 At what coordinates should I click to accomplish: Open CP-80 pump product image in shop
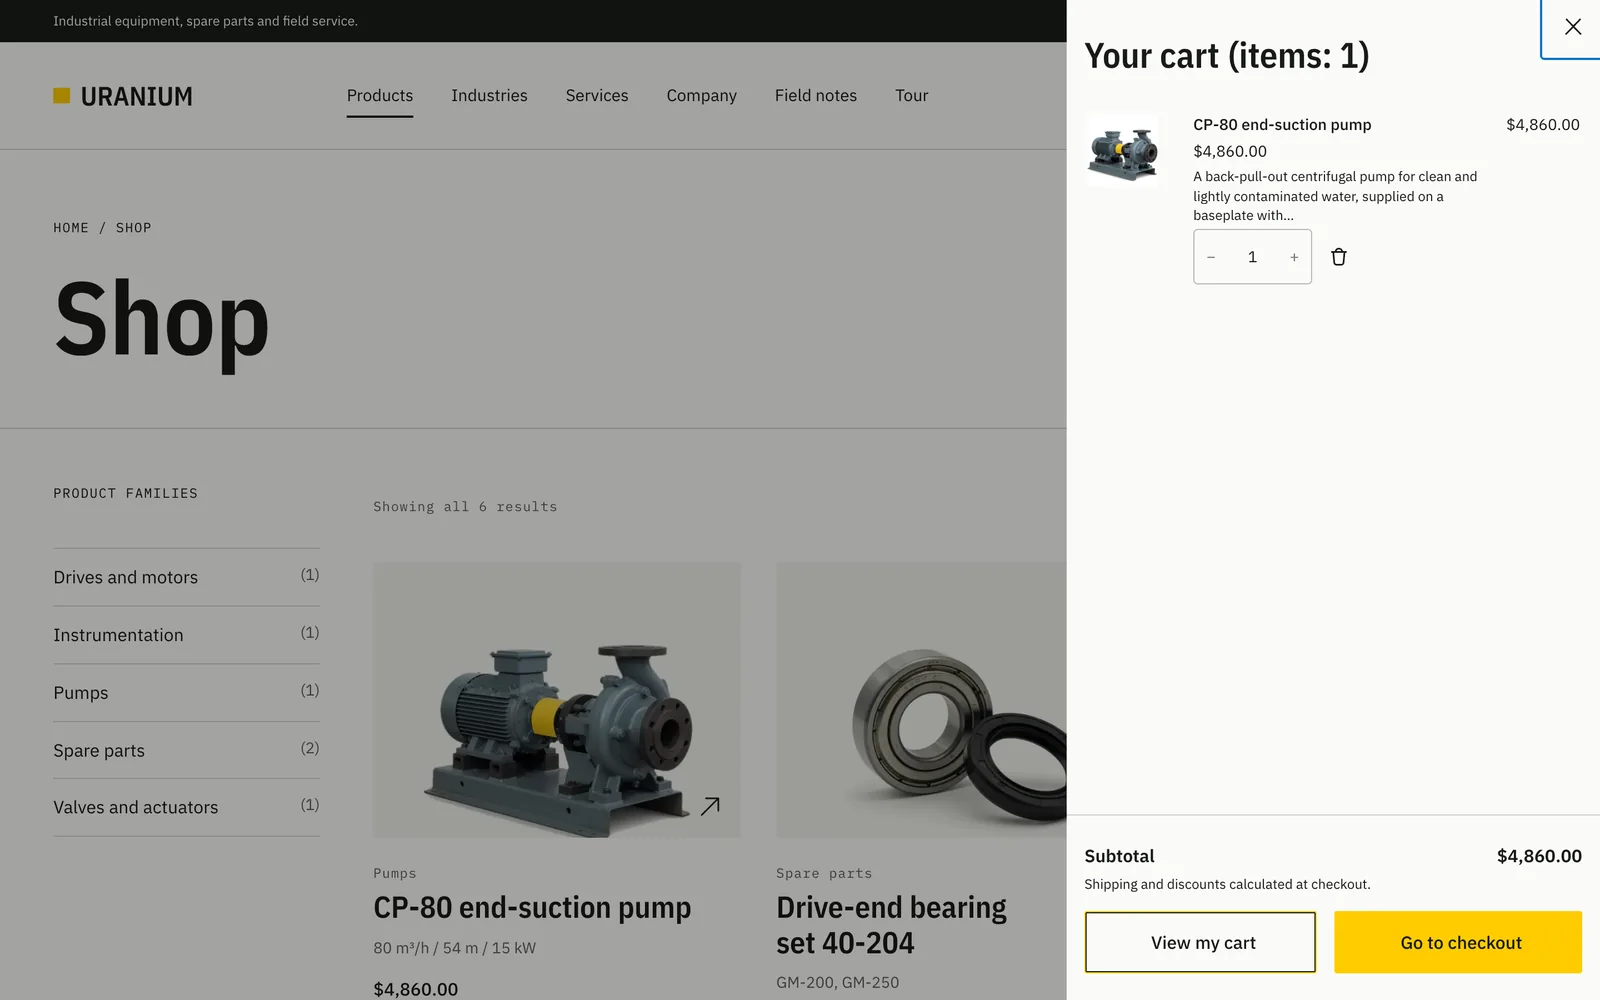(557, 700)
